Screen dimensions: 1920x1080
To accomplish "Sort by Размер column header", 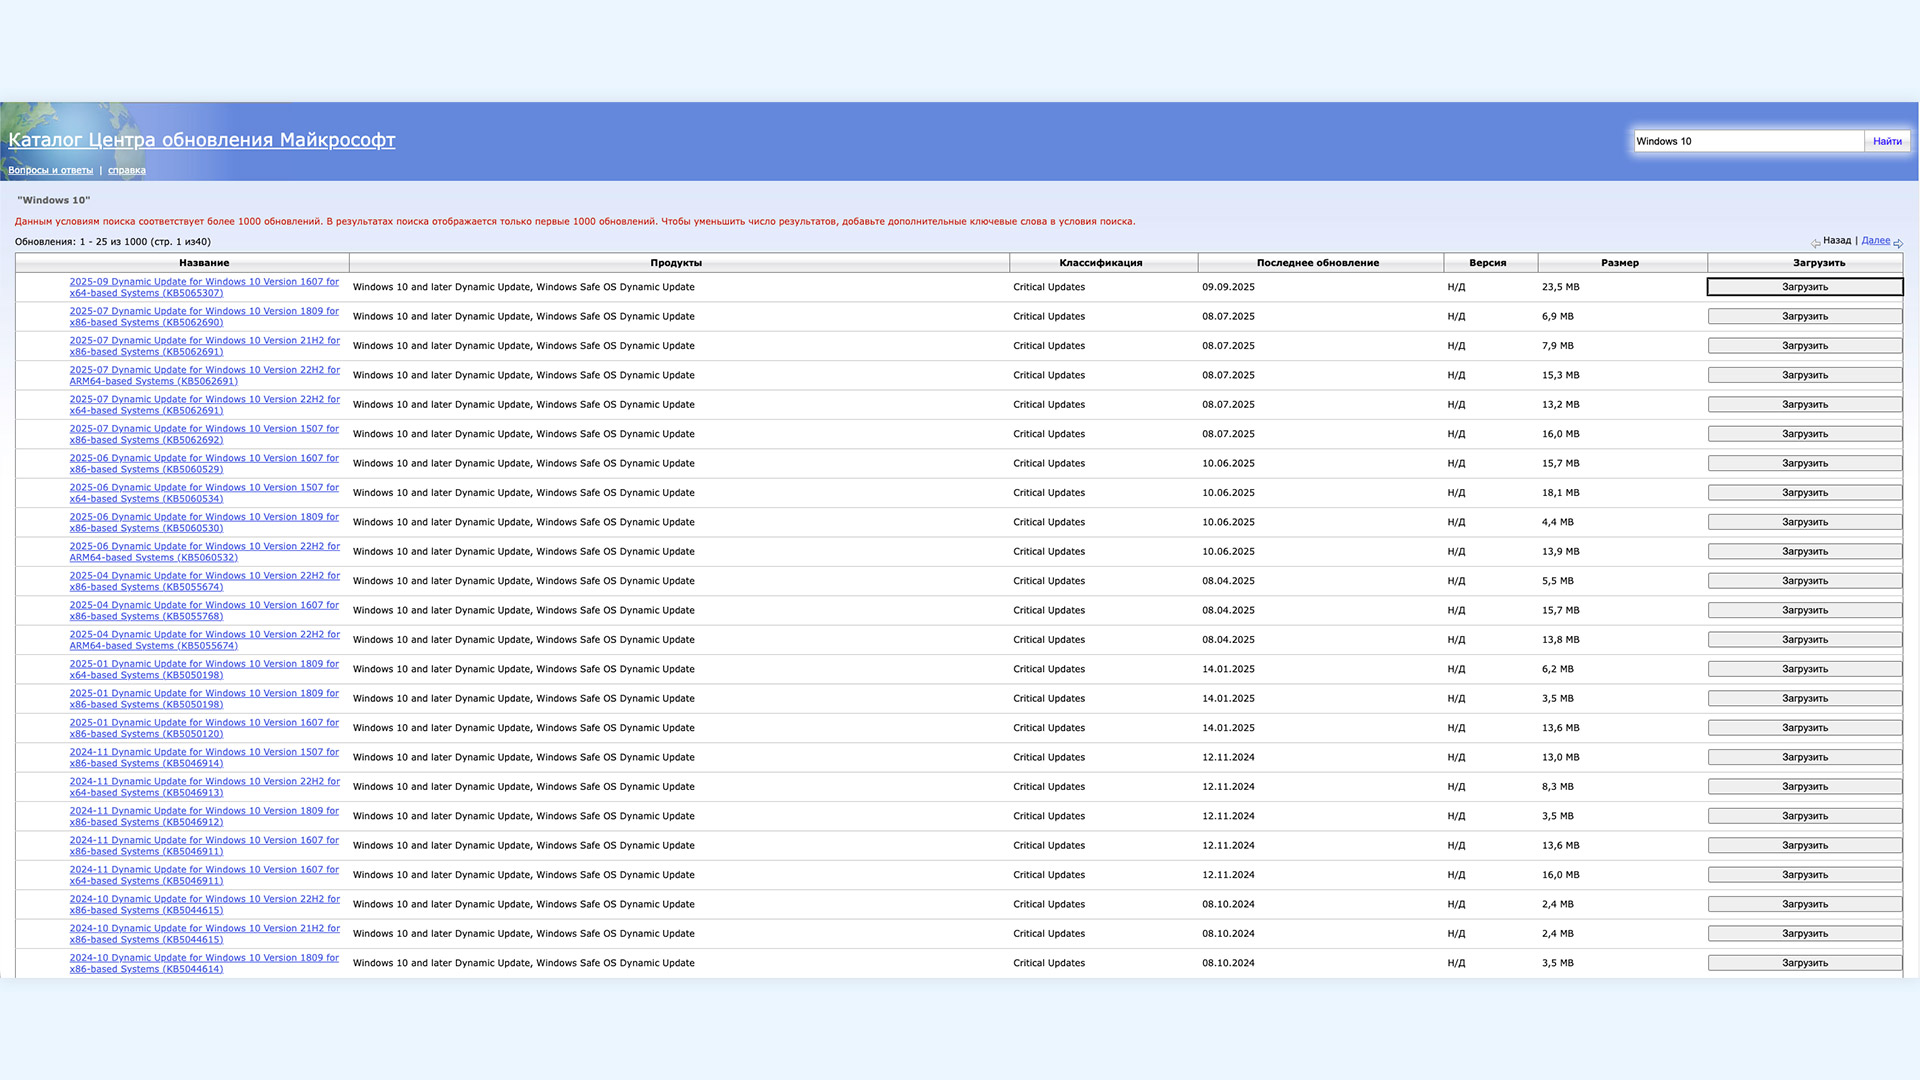I will point(1619,263).
